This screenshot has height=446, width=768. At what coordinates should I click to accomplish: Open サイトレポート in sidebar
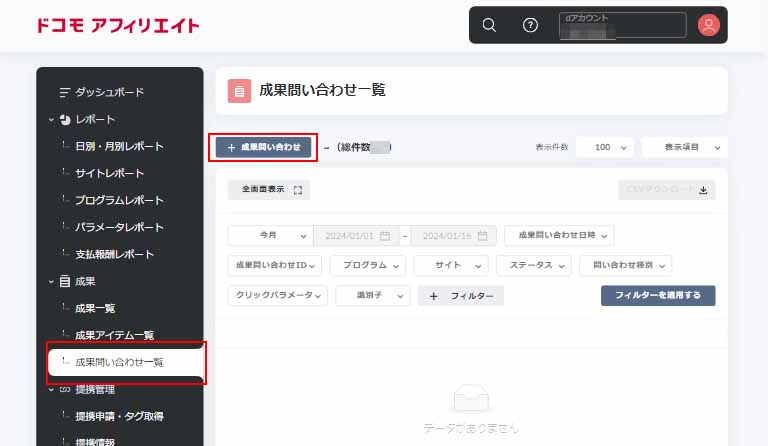point(109,173)
